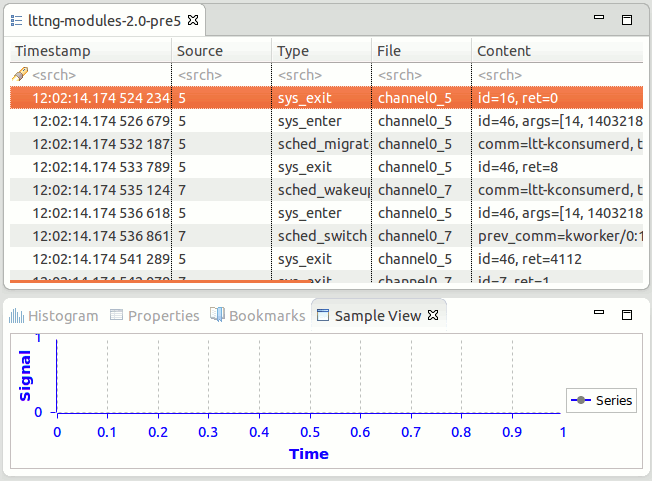Maximize the Sample View panel
This screenshot has height=481, width=652.
coord(627,315)
